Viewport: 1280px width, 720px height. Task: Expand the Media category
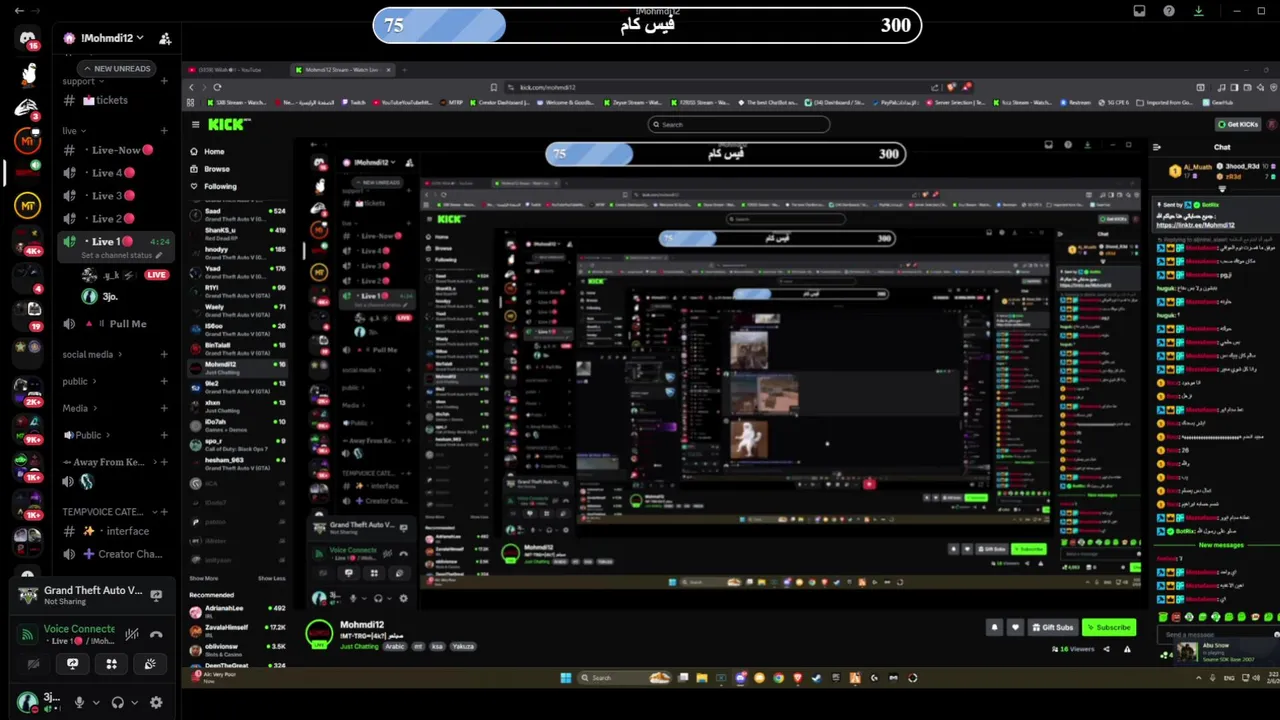[x=79, y=408]
